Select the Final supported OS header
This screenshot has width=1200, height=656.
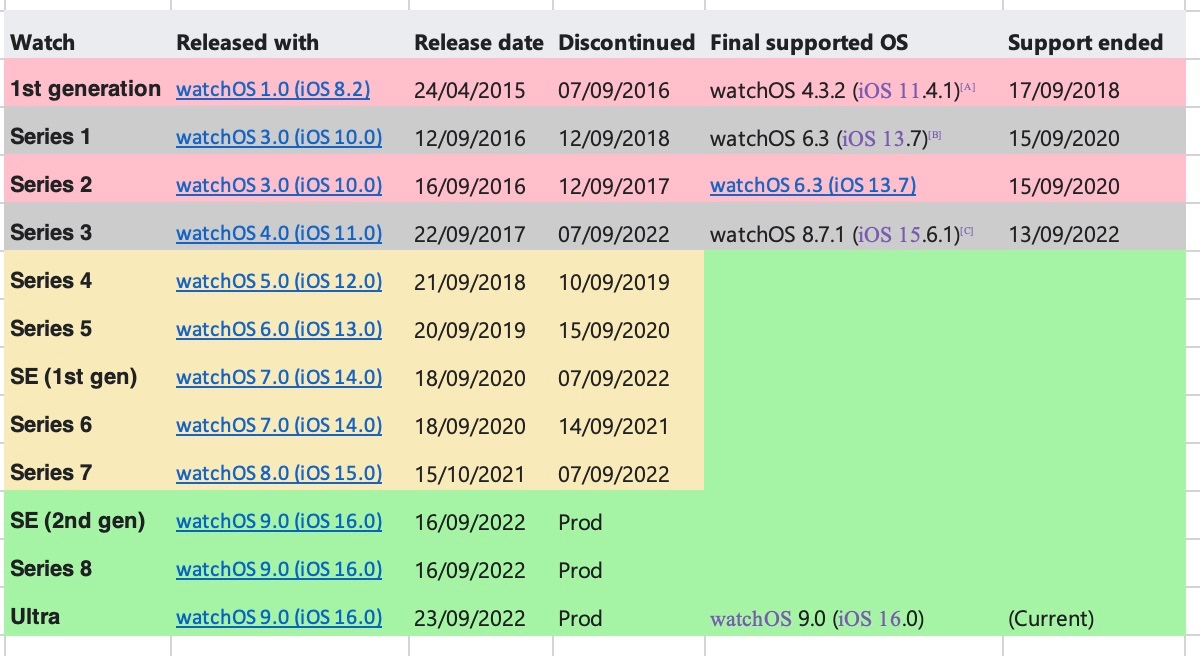coord(808,43)
